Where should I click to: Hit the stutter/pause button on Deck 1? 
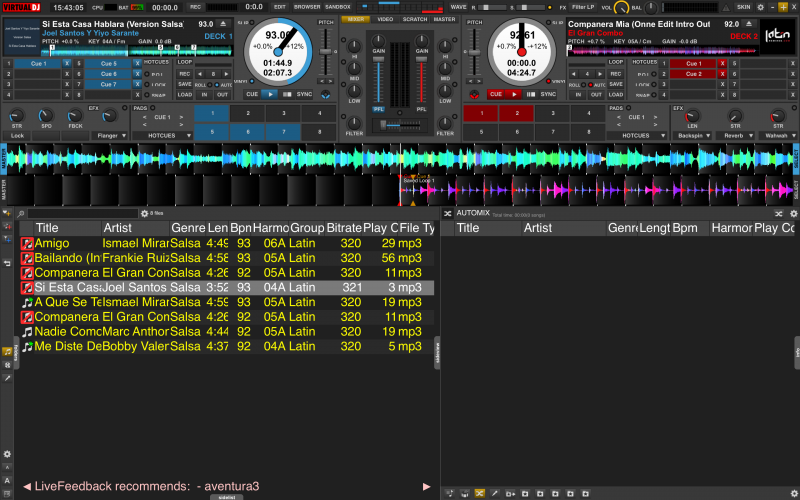point(287,94)
